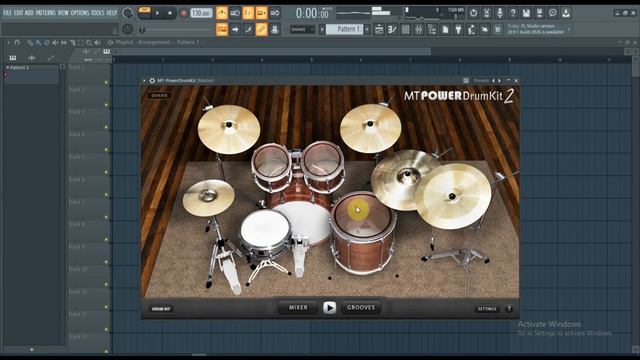This screenshot has width=640, height=360.
Task: Open the MT PowerDrumKit window arrow menu
Action: pyautogui.click(x=144, y=81)
